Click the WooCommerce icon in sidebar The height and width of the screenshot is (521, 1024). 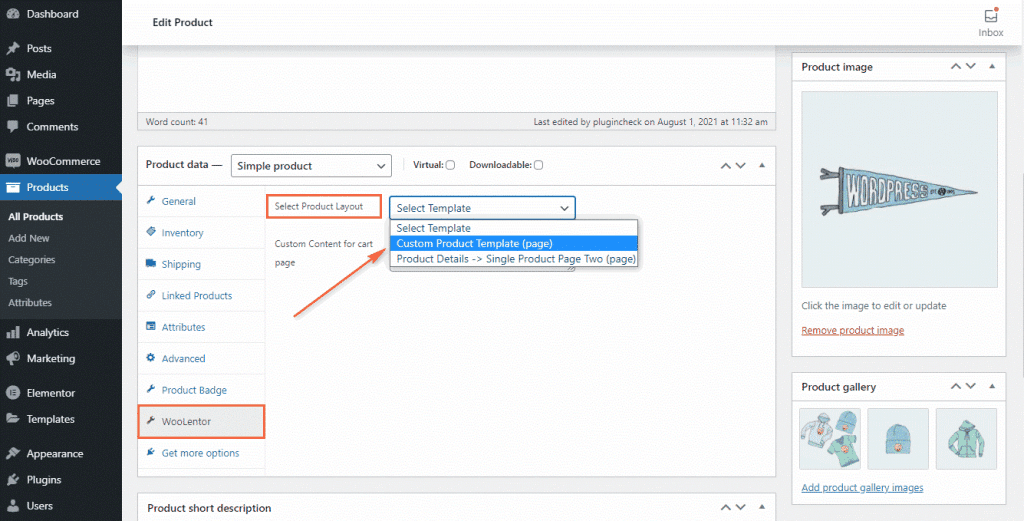pos(13,161)
